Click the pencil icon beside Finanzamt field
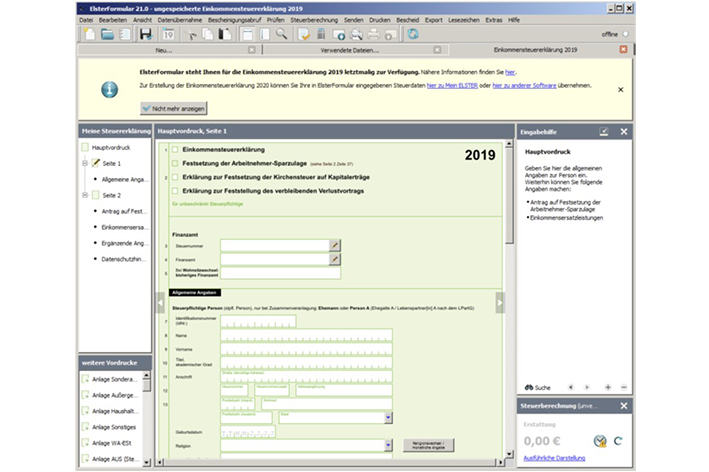Viewport: 709px width, 472px height. 335,258
